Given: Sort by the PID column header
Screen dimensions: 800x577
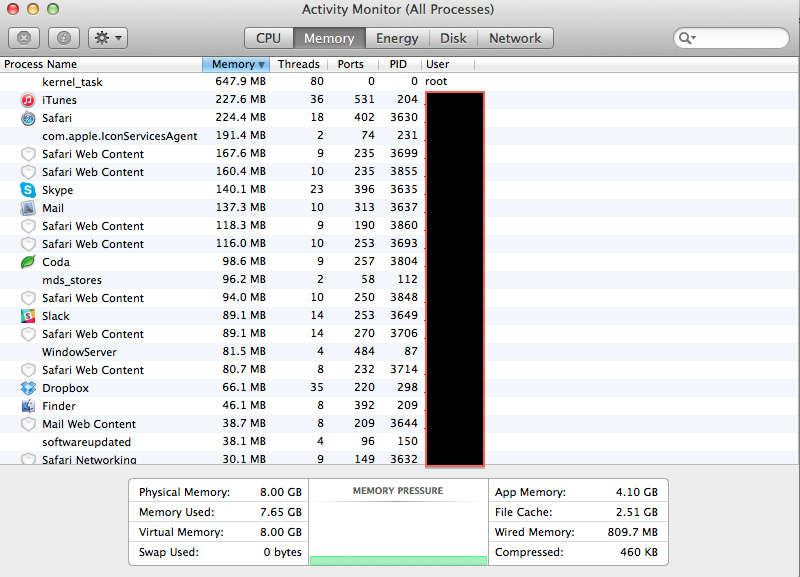Looking at the screenshot, I should 398,64.
